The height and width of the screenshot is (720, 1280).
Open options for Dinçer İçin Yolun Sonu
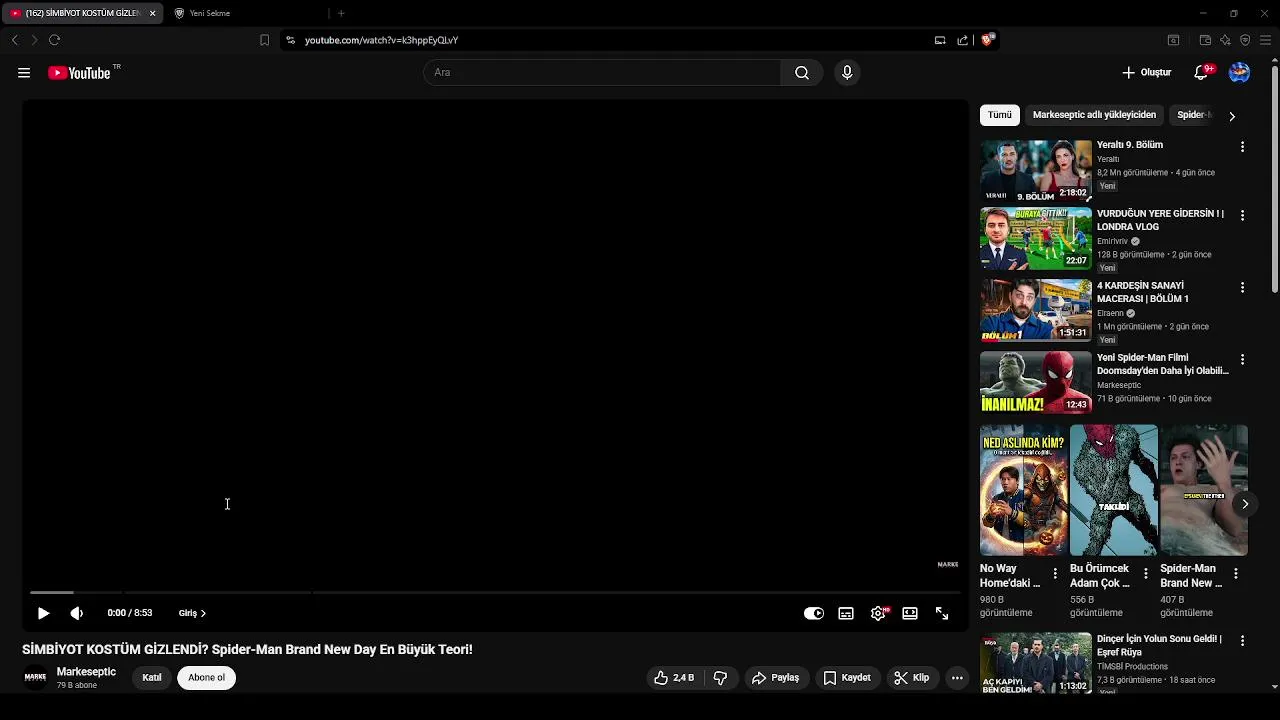[1242, 641]
